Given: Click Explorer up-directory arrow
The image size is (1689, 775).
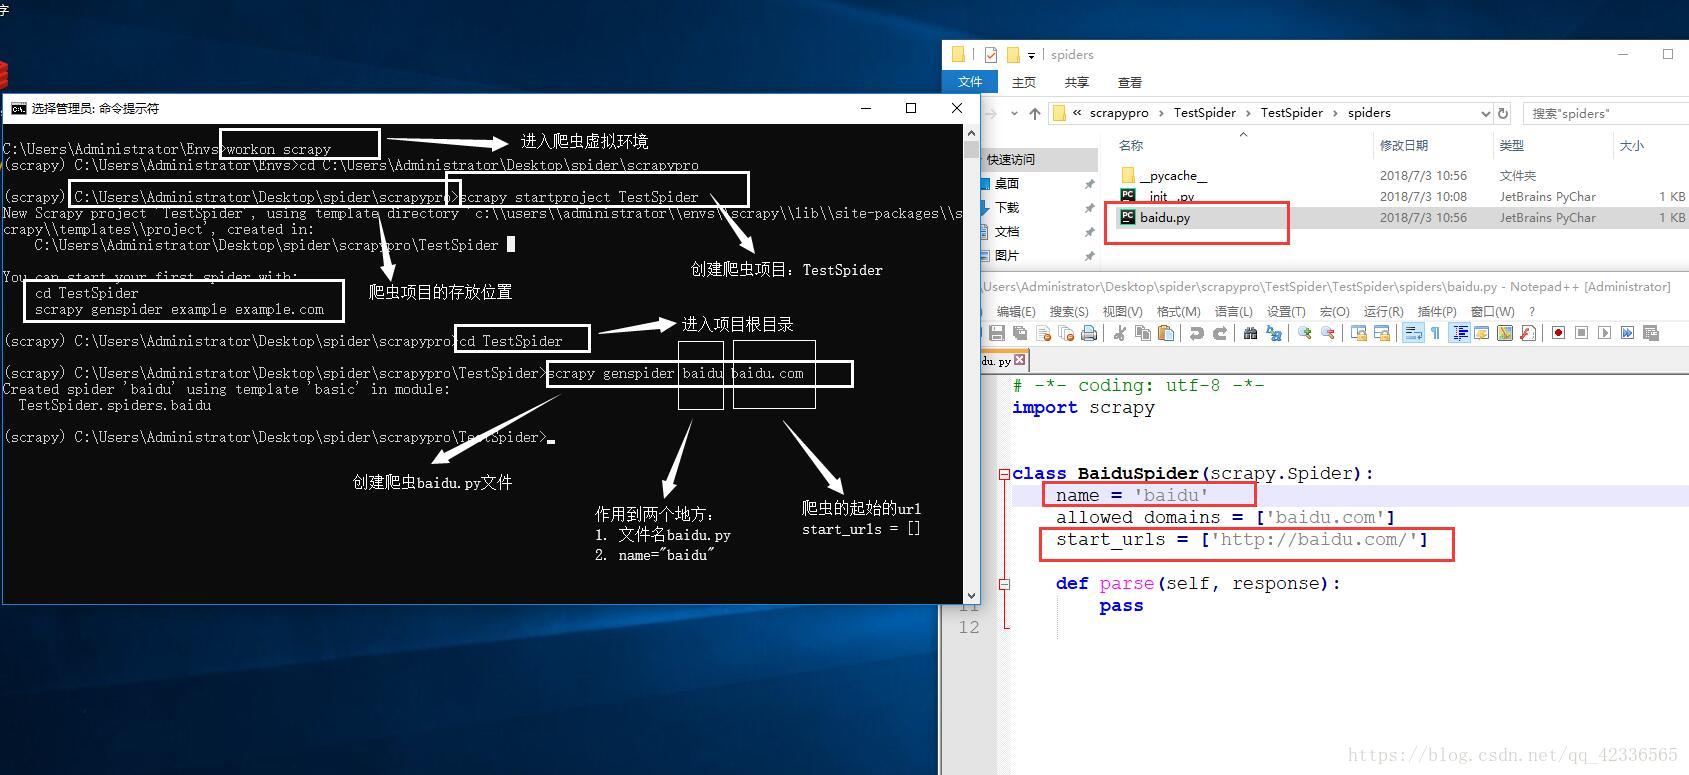Looking at the screenshot, I should coord(1034,113).
